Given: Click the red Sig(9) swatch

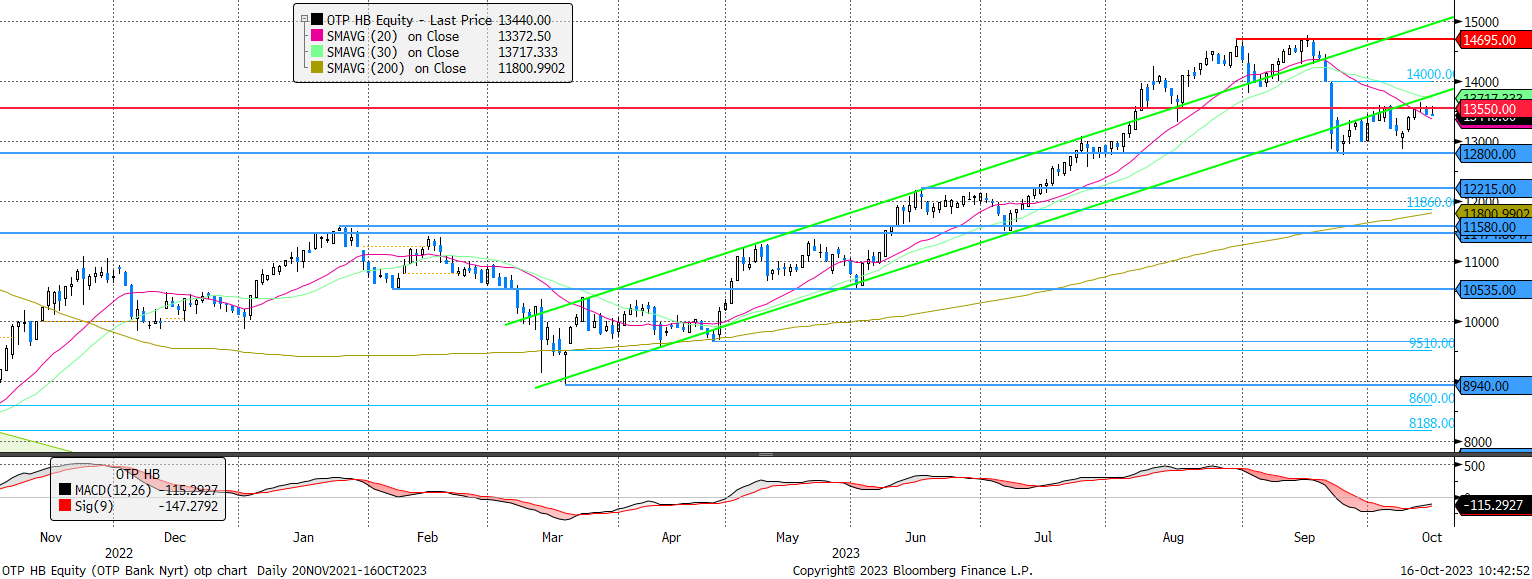Looking at the screenshot, I should click(65, 507).
